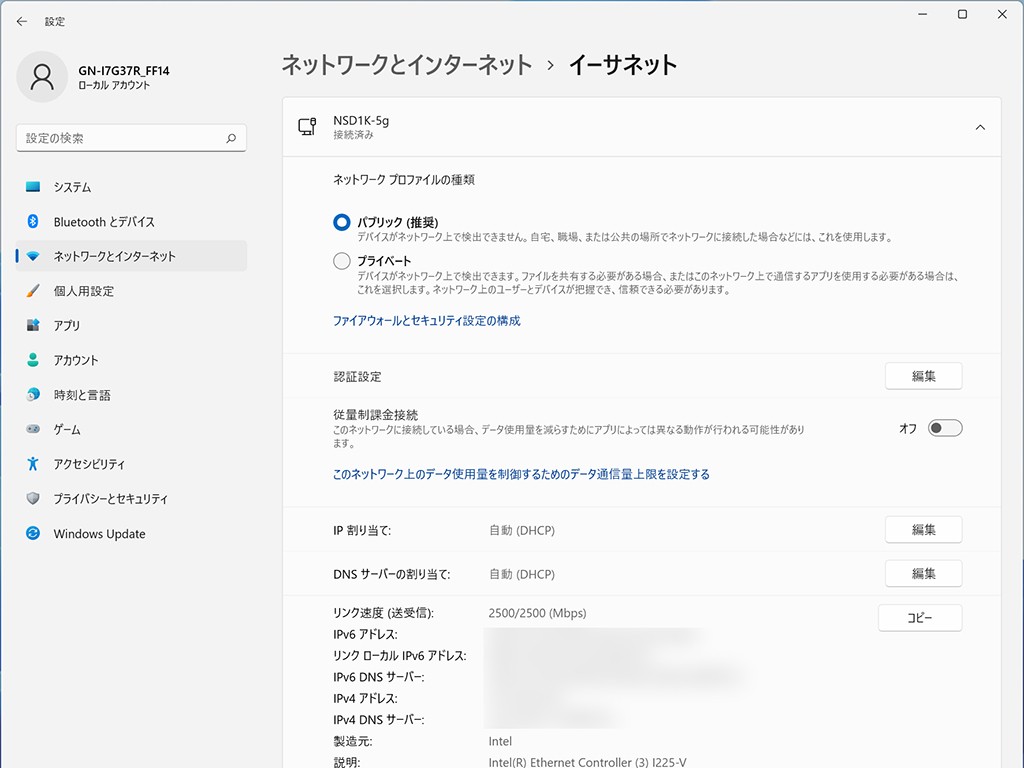
Task: Click the back arrow icon in title bar
Action: (22, 21)
